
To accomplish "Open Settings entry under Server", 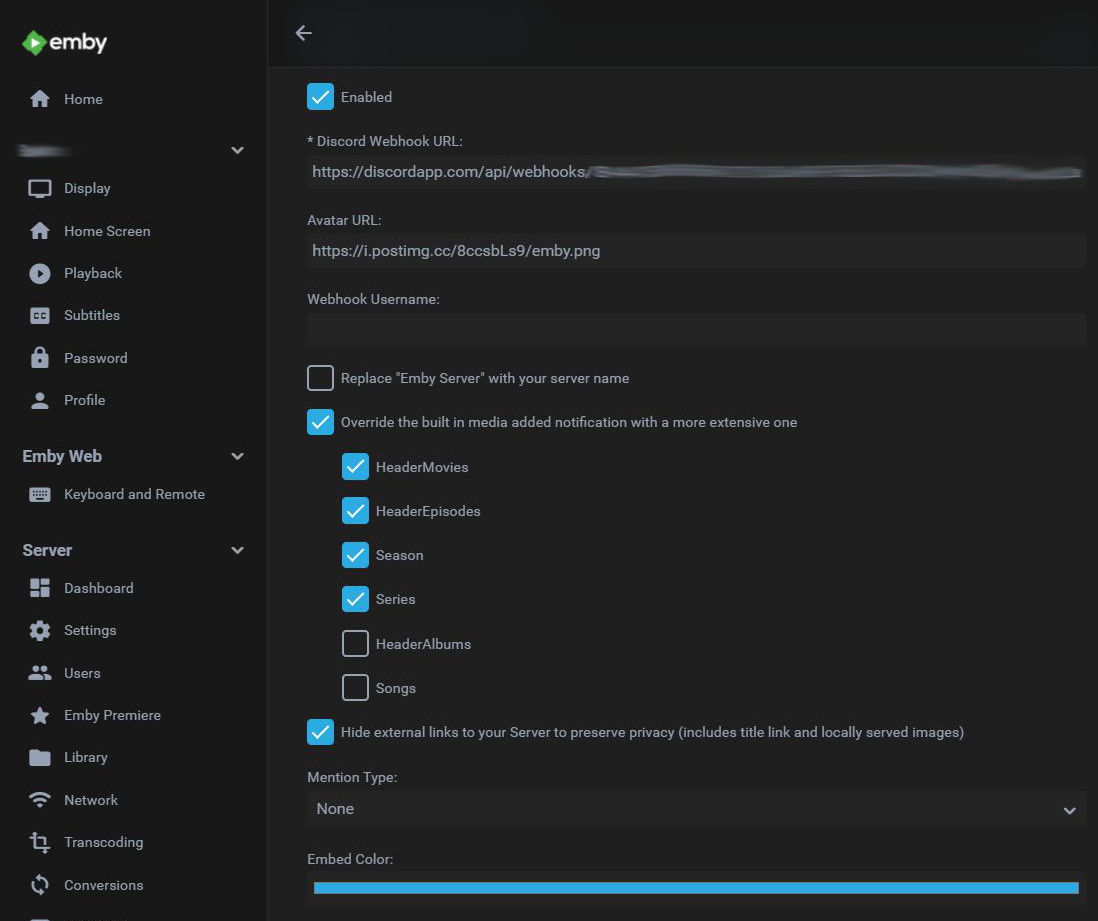I will tap(90, 630).
